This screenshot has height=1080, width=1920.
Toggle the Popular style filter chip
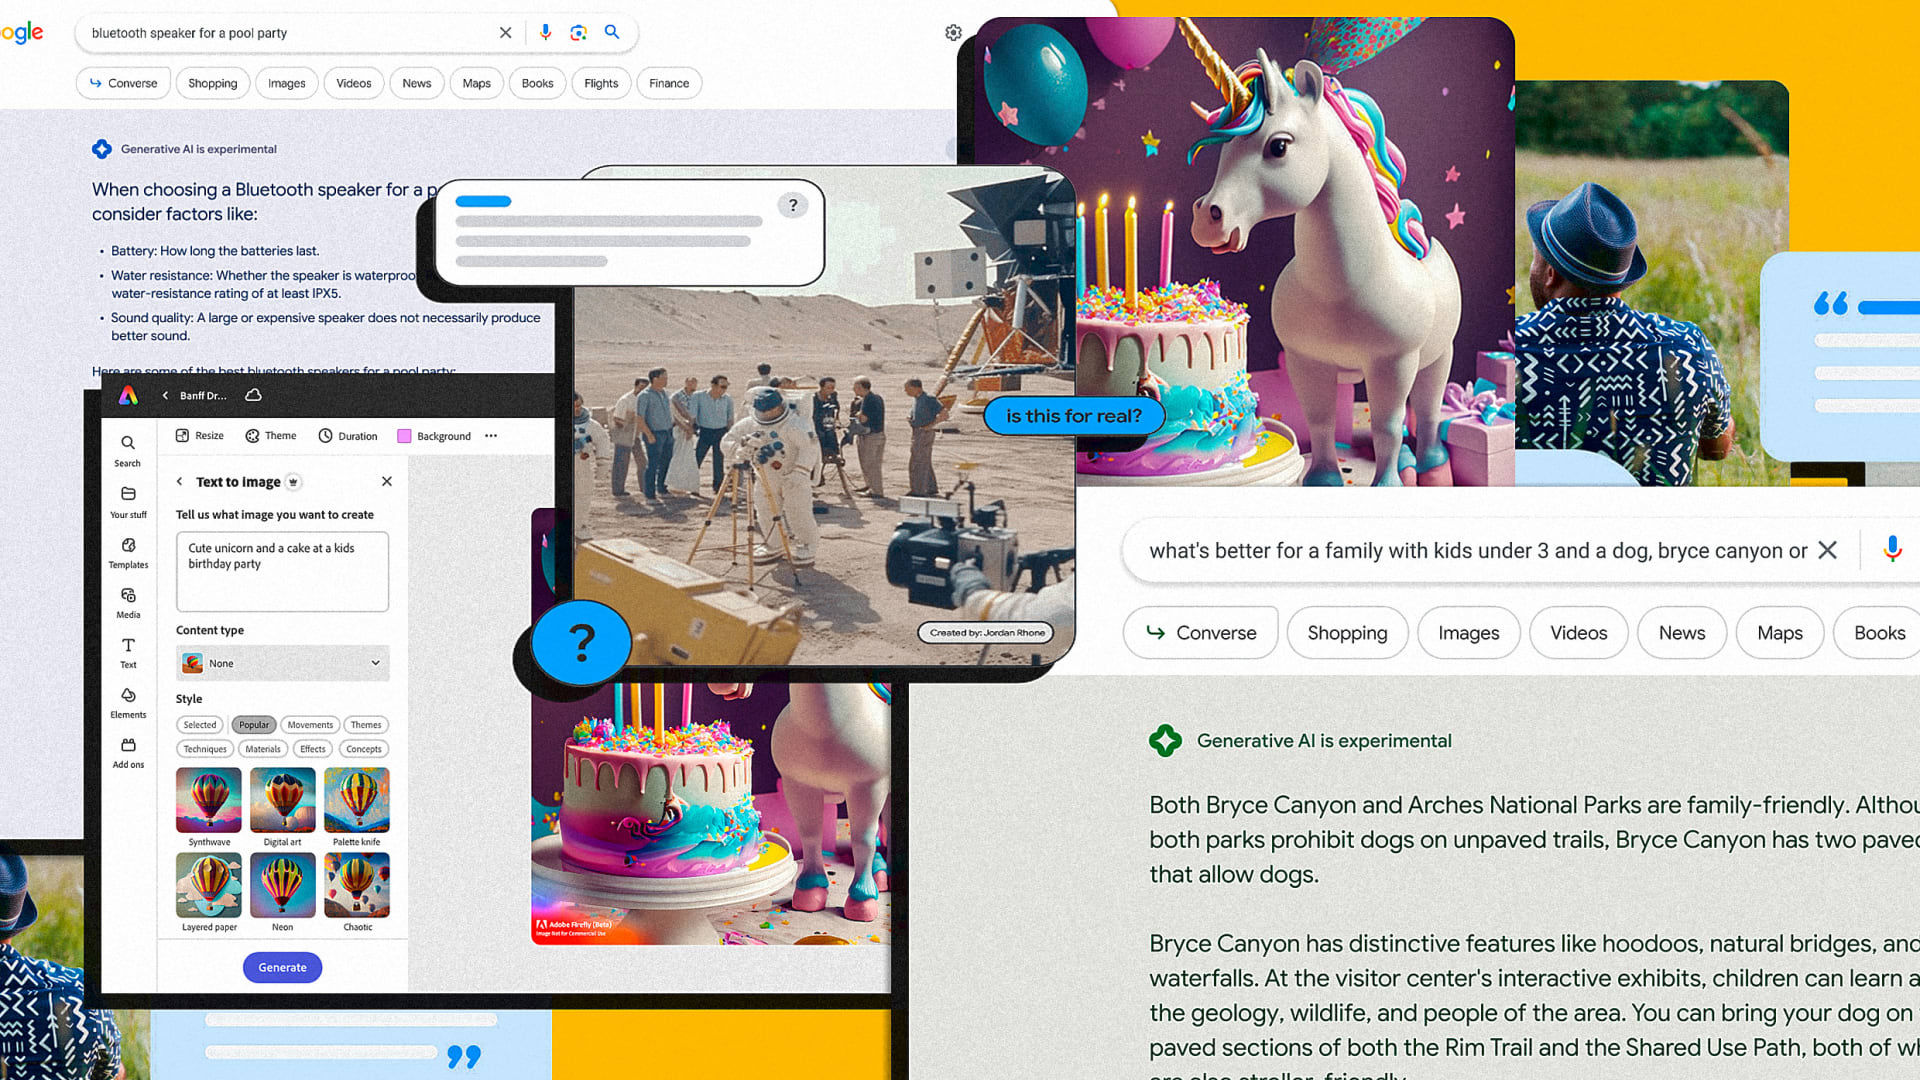(x=254, y=725)
